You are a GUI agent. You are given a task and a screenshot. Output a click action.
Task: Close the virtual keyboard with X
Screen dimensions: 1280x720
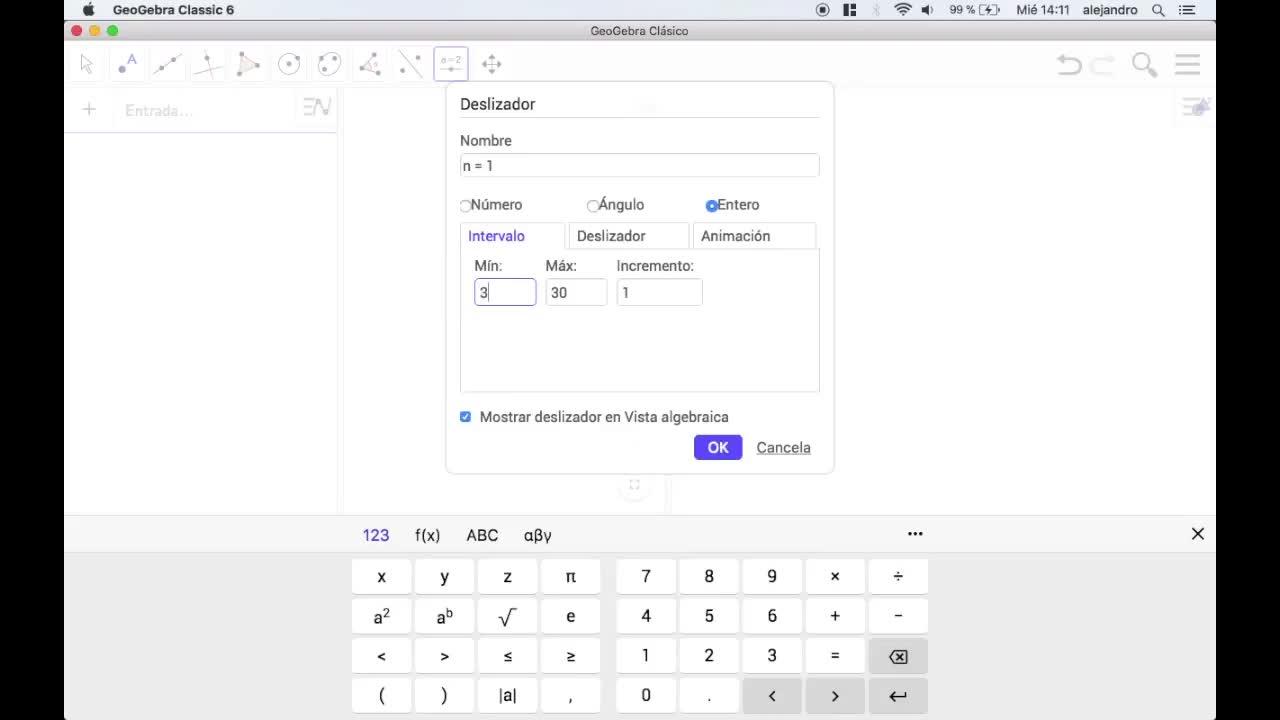[x=1198, y=534]
